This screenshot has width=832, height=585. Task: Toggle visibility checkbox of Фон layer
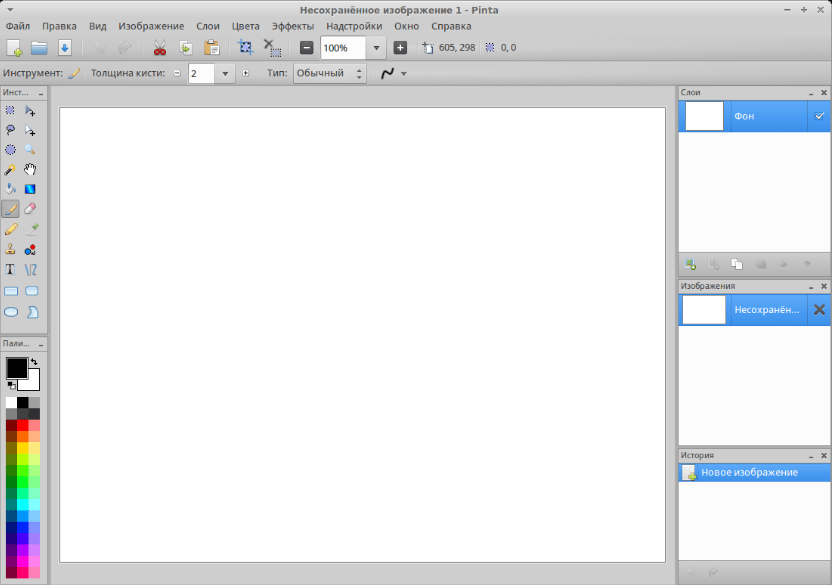click(x=819, y=117)
